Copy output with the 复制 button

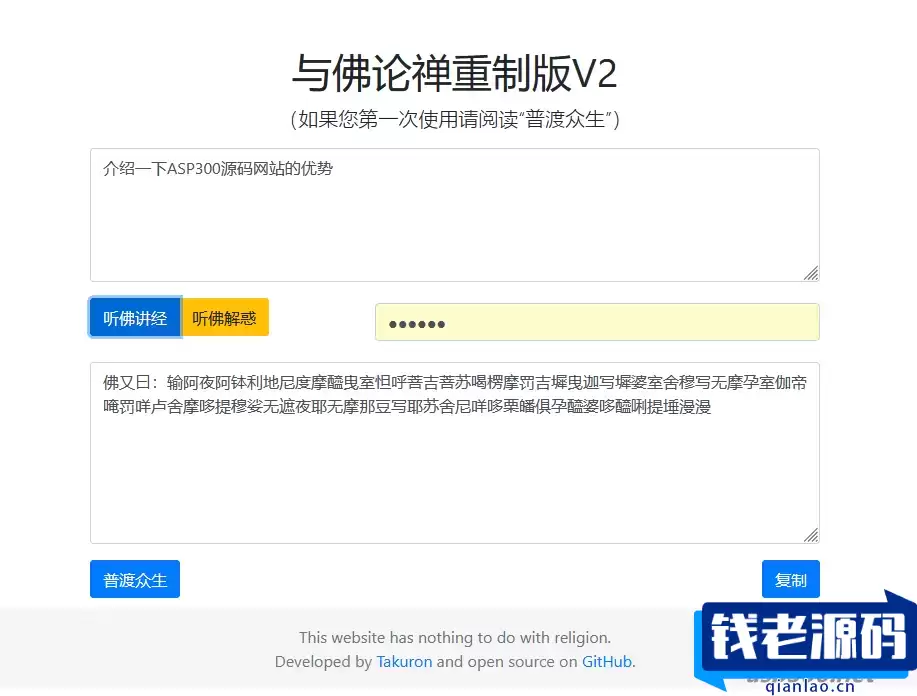pos(791,579)
